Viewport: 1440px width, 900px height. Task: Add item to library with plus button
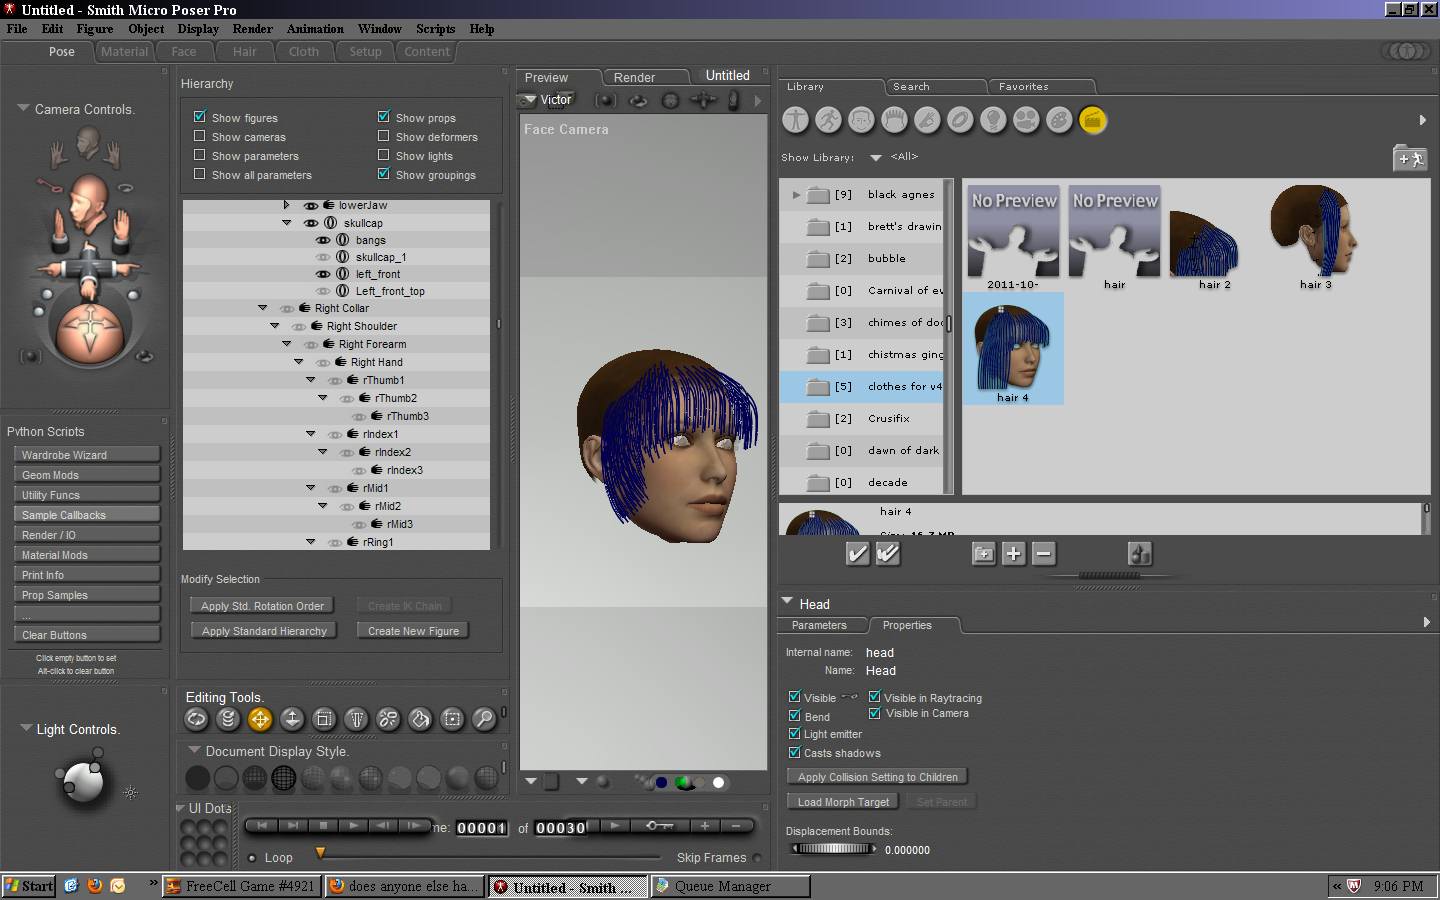(1013, 554)
